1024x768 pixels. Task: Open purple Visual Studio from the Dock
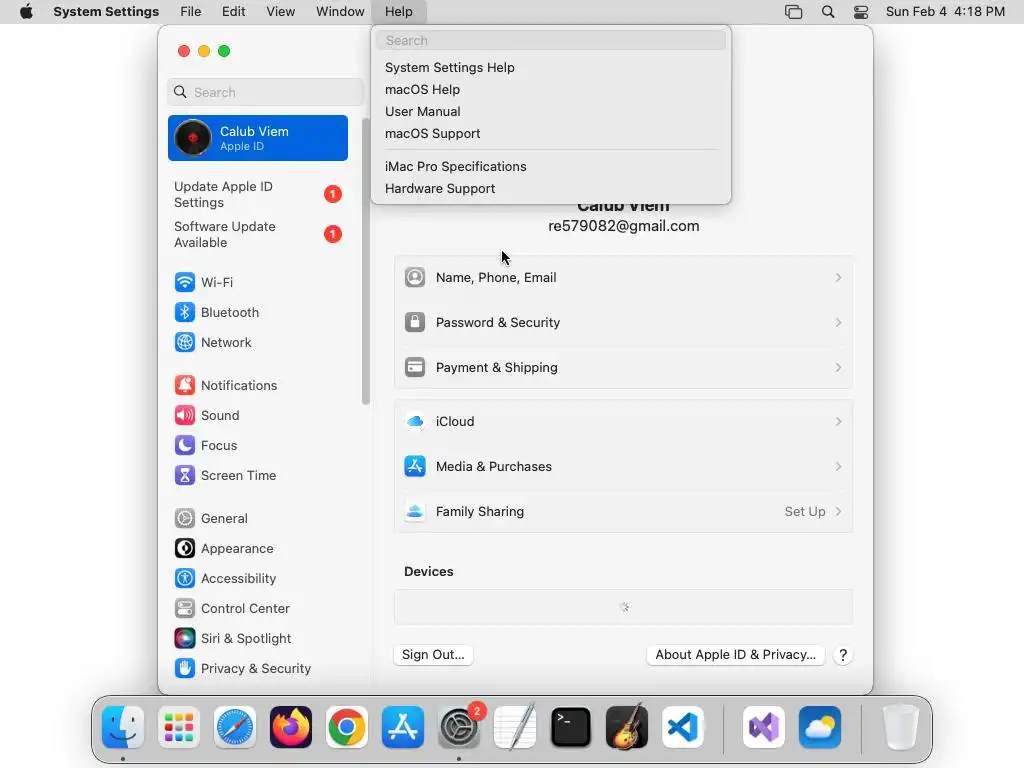coord(764,727)
